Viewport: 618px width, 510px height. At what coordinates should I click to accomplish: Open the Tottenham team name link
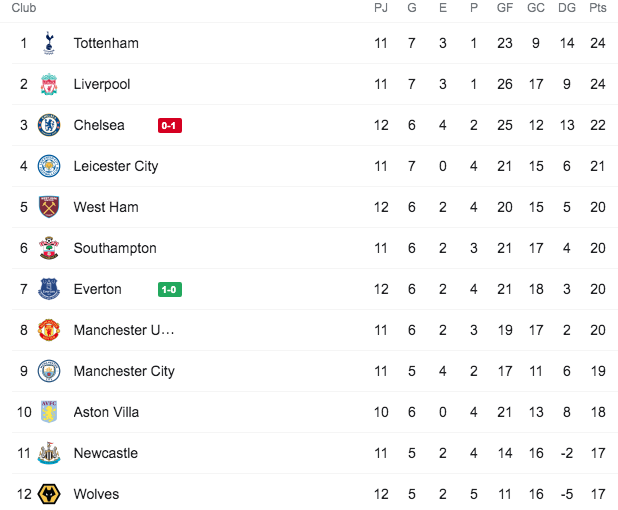point(106,43)
